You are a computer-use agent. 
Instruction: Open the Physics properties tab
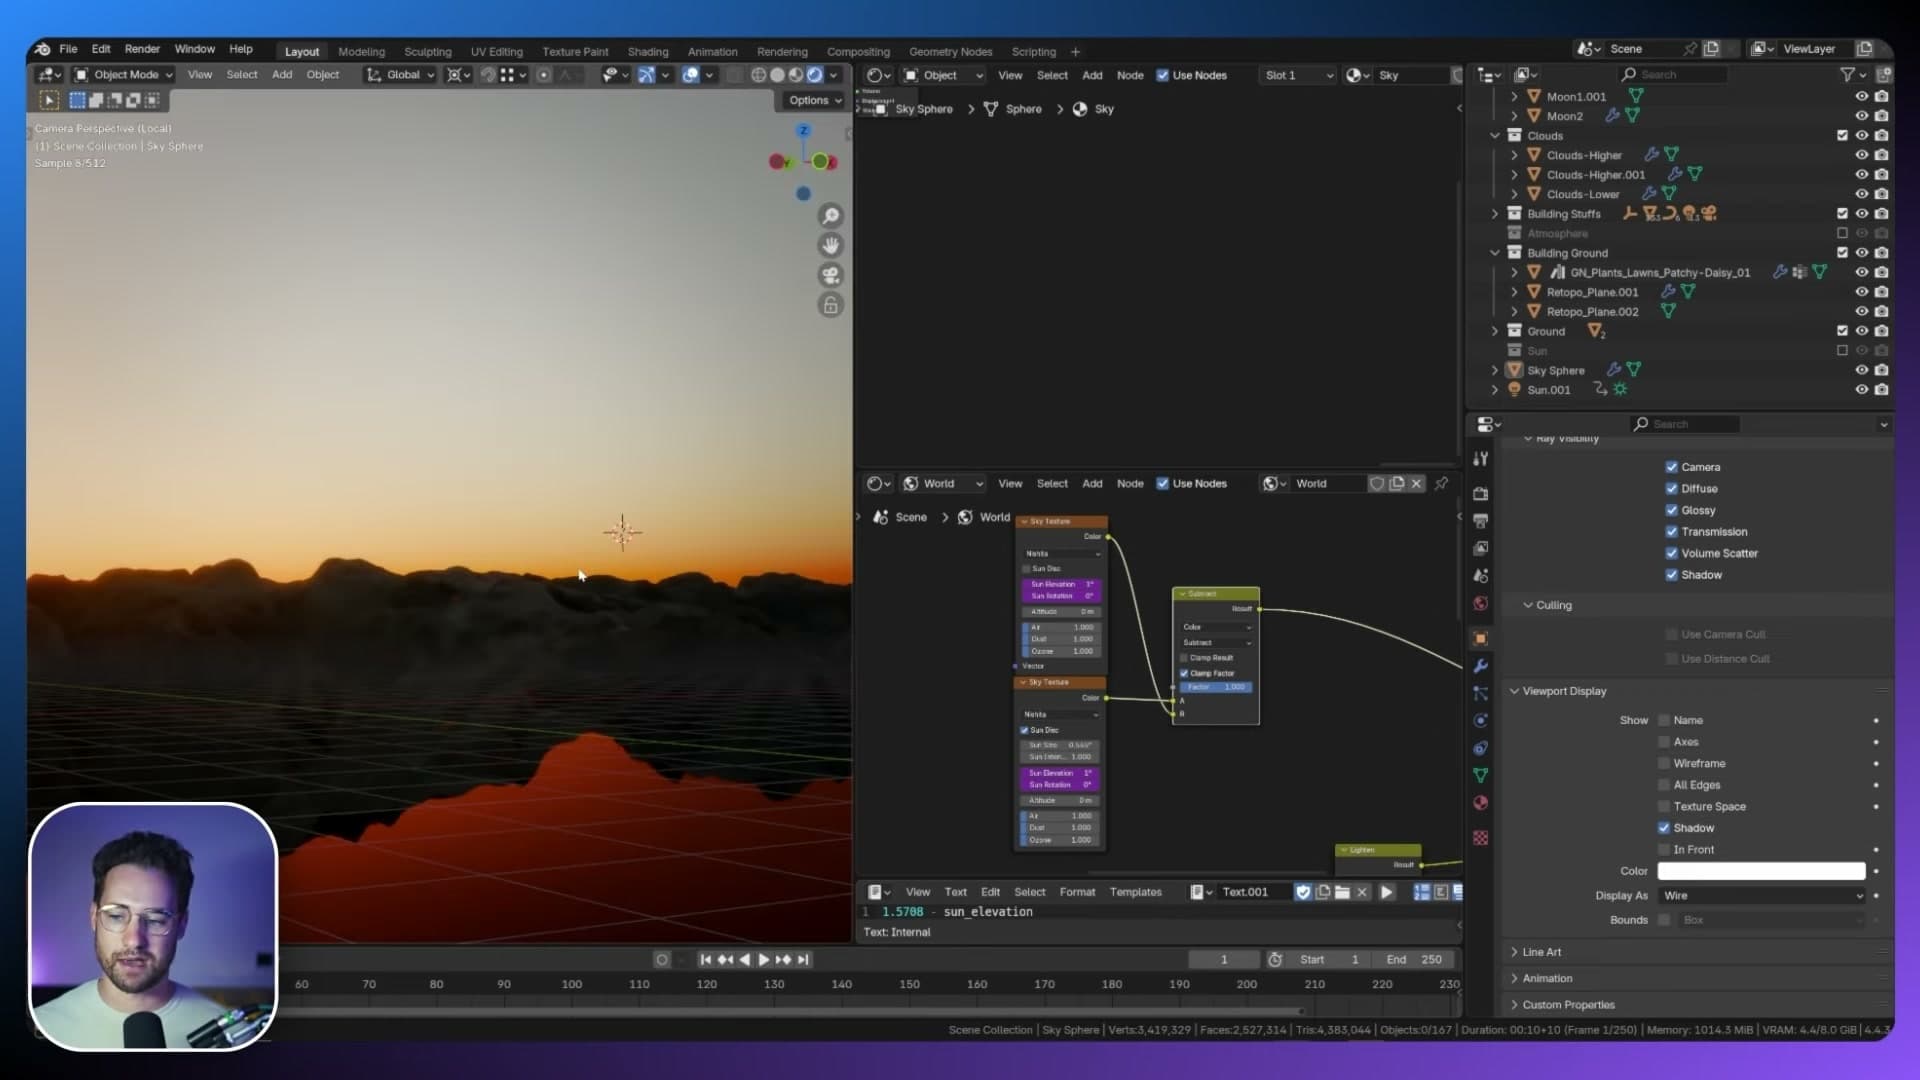pos(1481,720)
